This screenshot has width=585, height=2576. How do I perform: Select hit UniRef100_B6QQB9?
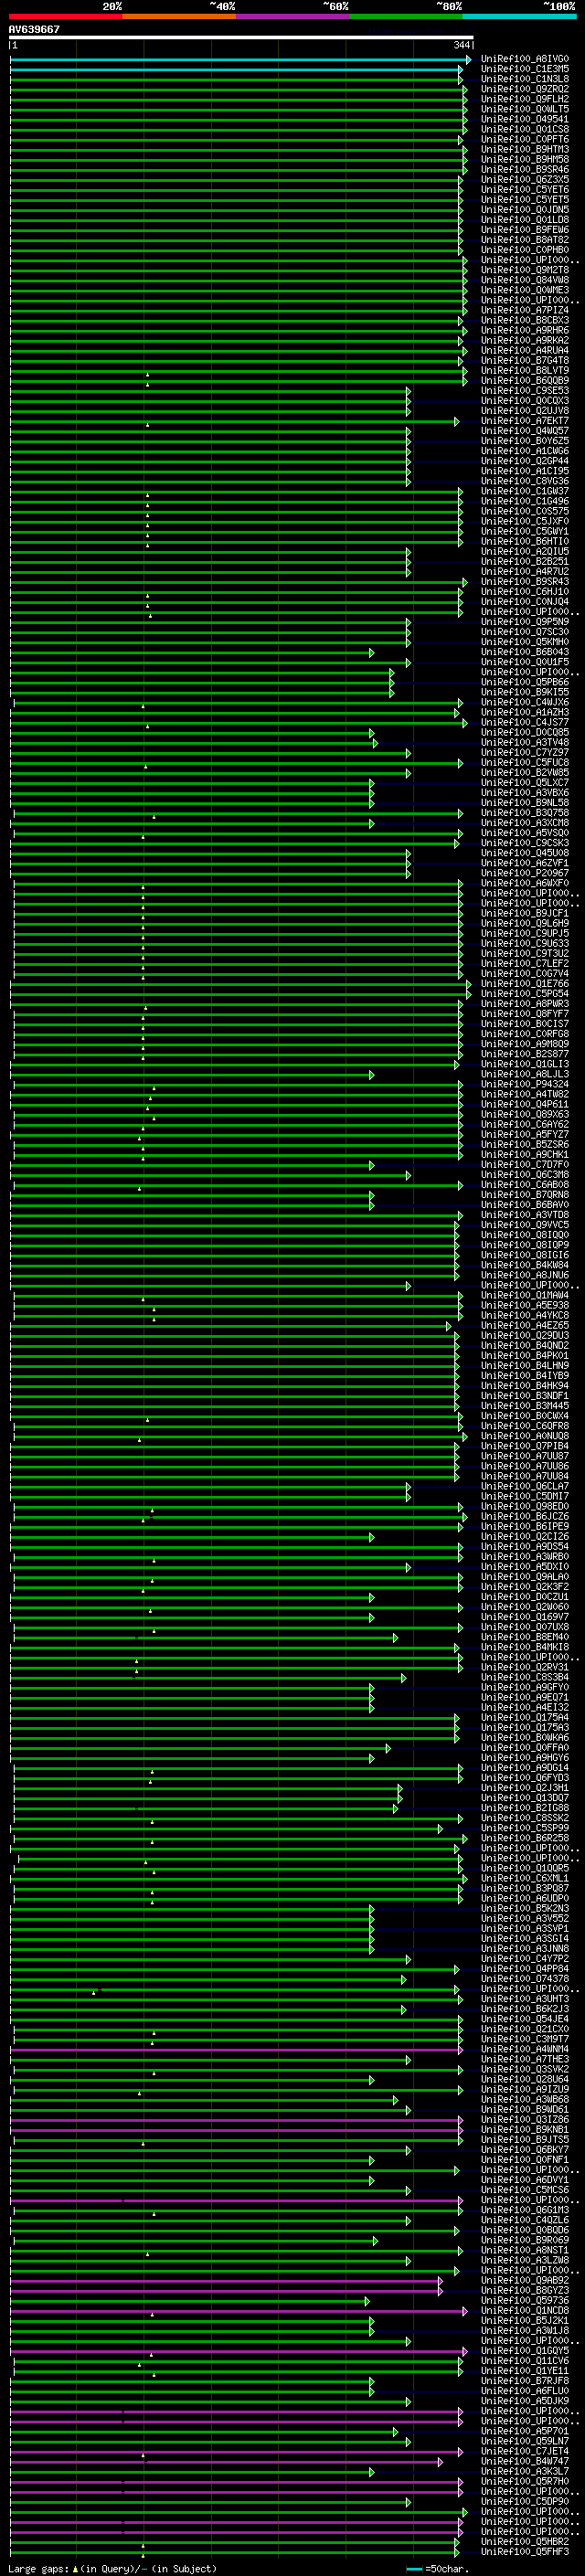click(x=525, y=380)
